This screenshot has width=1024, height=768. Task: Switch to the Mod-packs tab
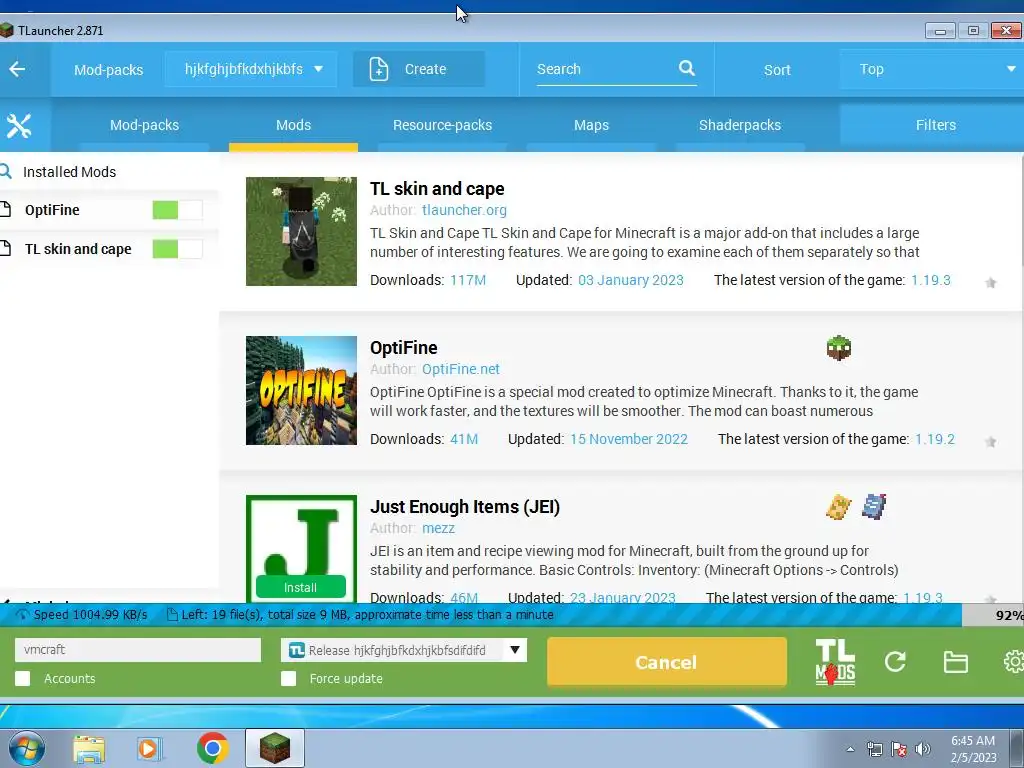pyautogui.click(x=144, y=125)
